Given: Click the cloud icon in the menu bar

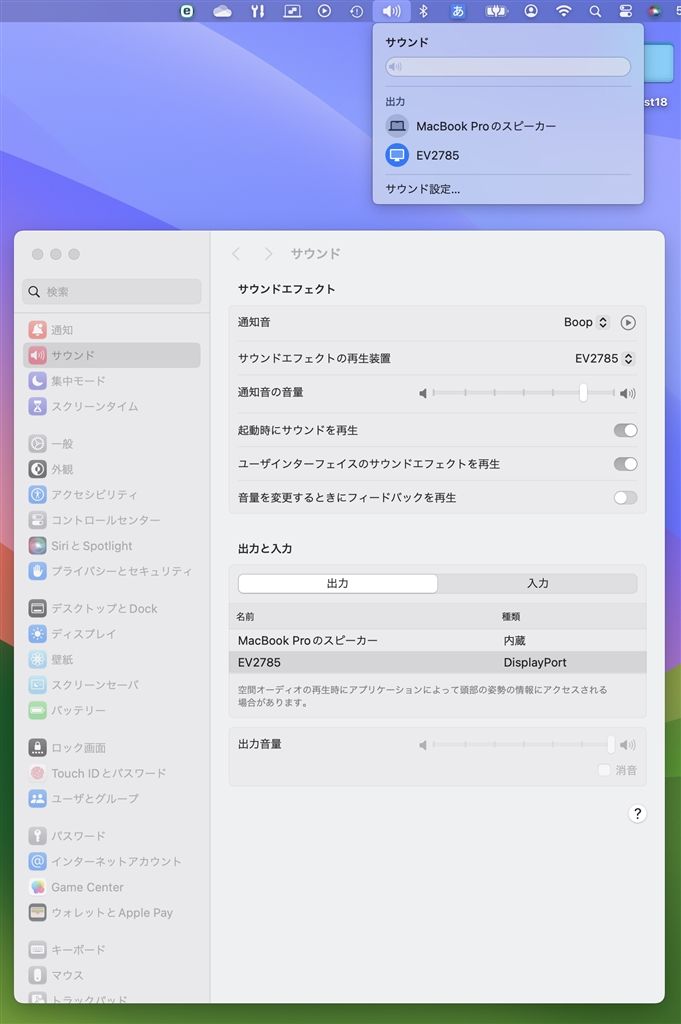Looking at the screenshot, I should (223, 11).
